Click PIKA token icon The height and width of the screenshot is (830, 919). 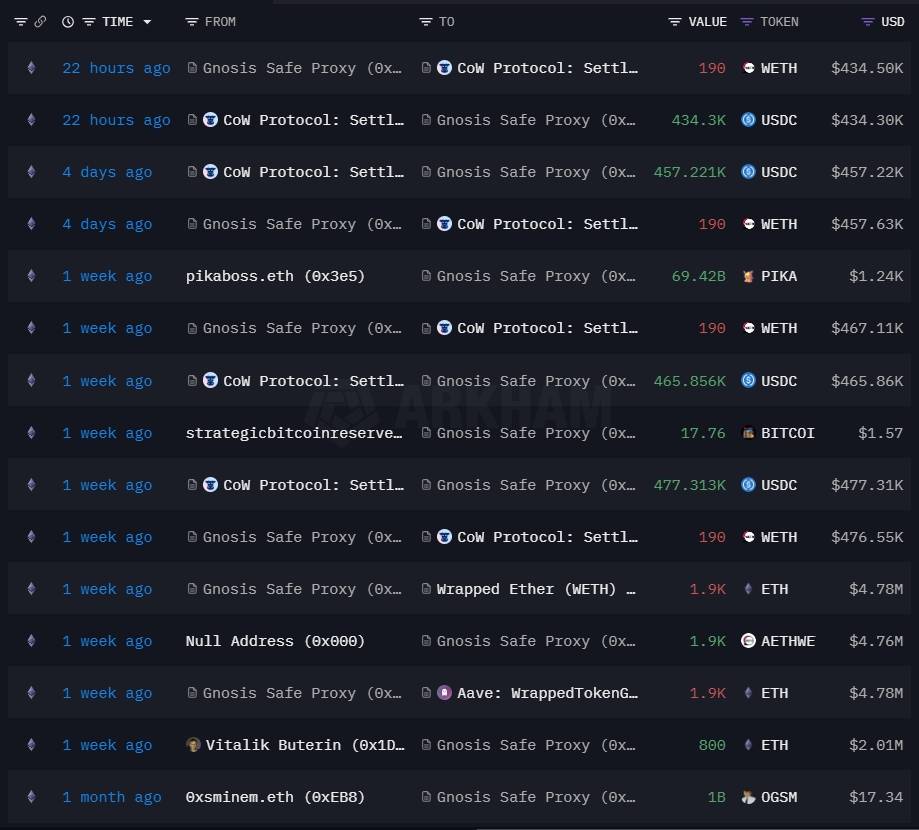coord(748,276)
